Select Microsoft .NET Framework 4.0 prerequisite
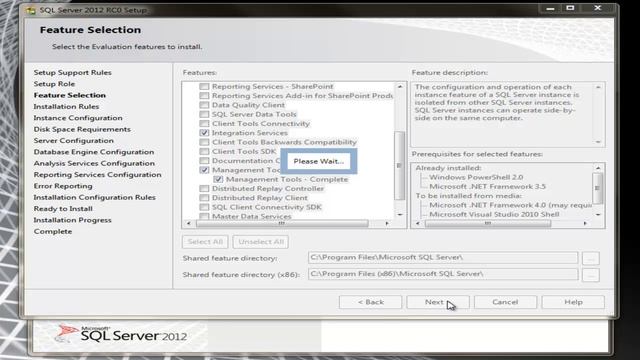 click(x=510, y=205)
